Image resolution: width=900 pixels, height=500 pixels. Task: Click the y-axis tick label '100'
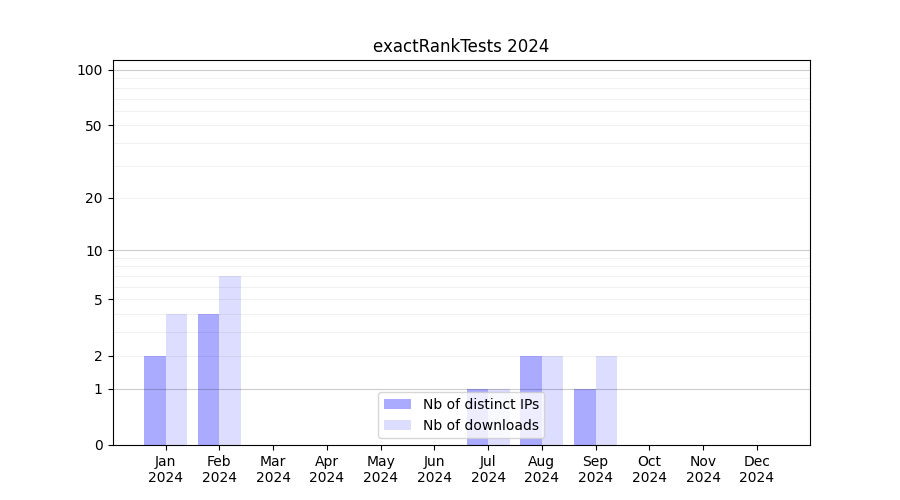[x=90, y=70]
